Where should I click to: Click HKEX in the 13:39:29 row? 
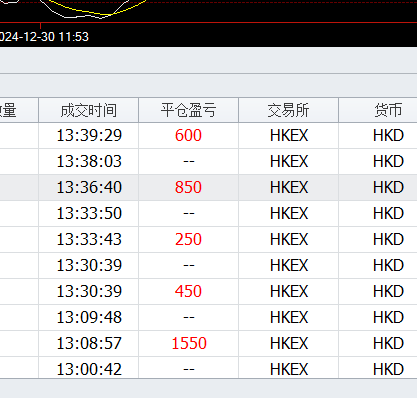coord(289,135)
